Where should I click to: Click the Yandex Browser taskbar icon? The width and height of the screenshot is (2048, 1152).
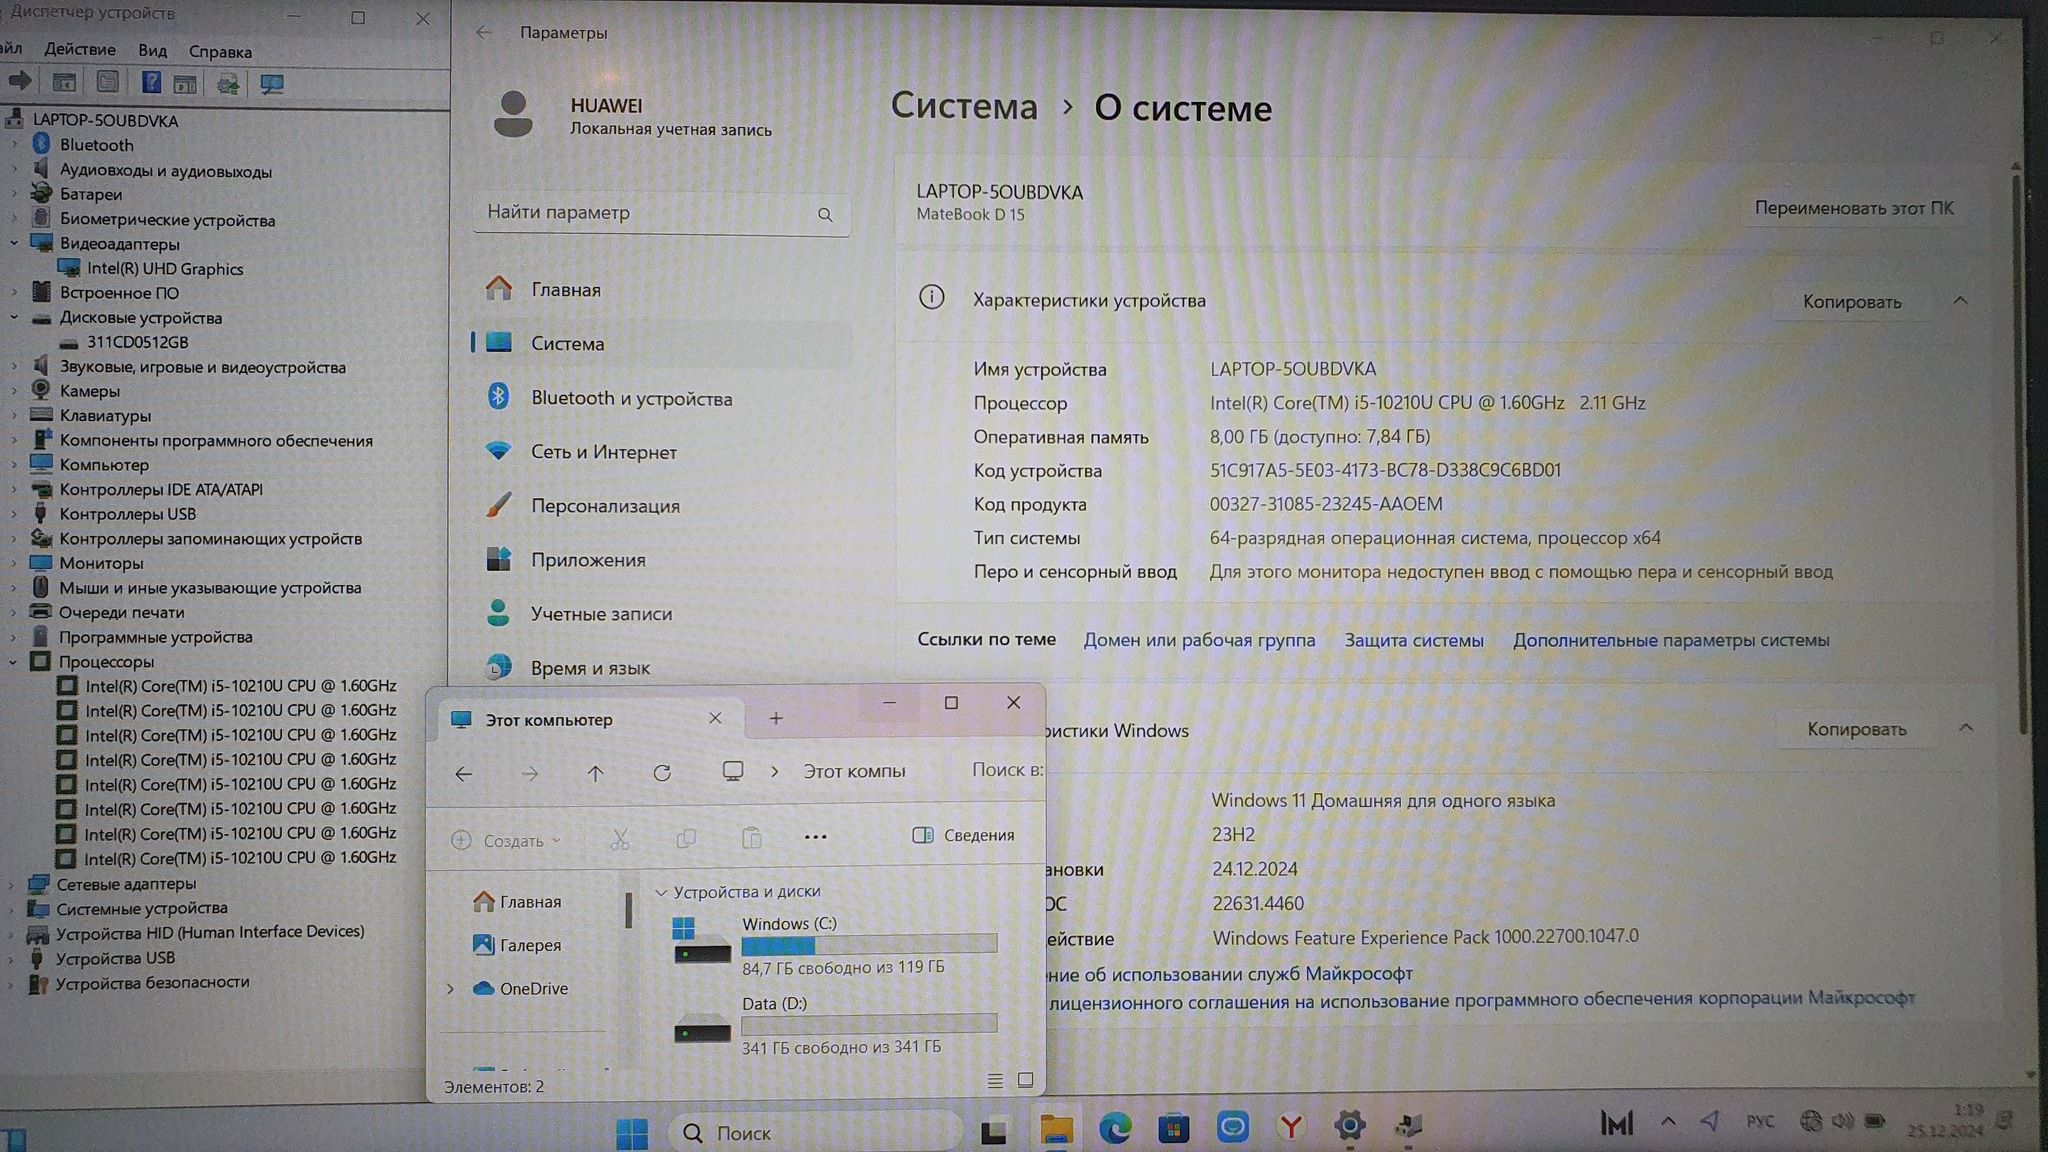pyautogui.click(x=1291, y=1128)
